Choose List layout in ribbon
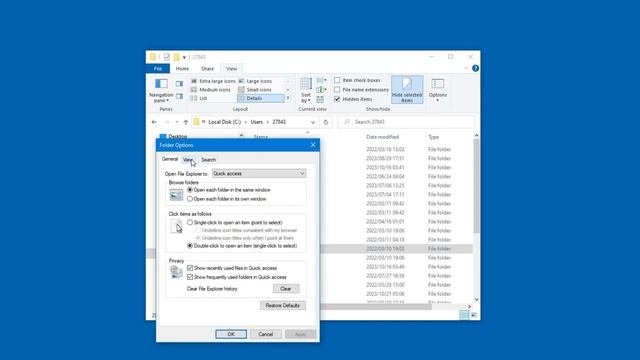The width and height of the screenshot is (640, 360). (x=199, y=98)
